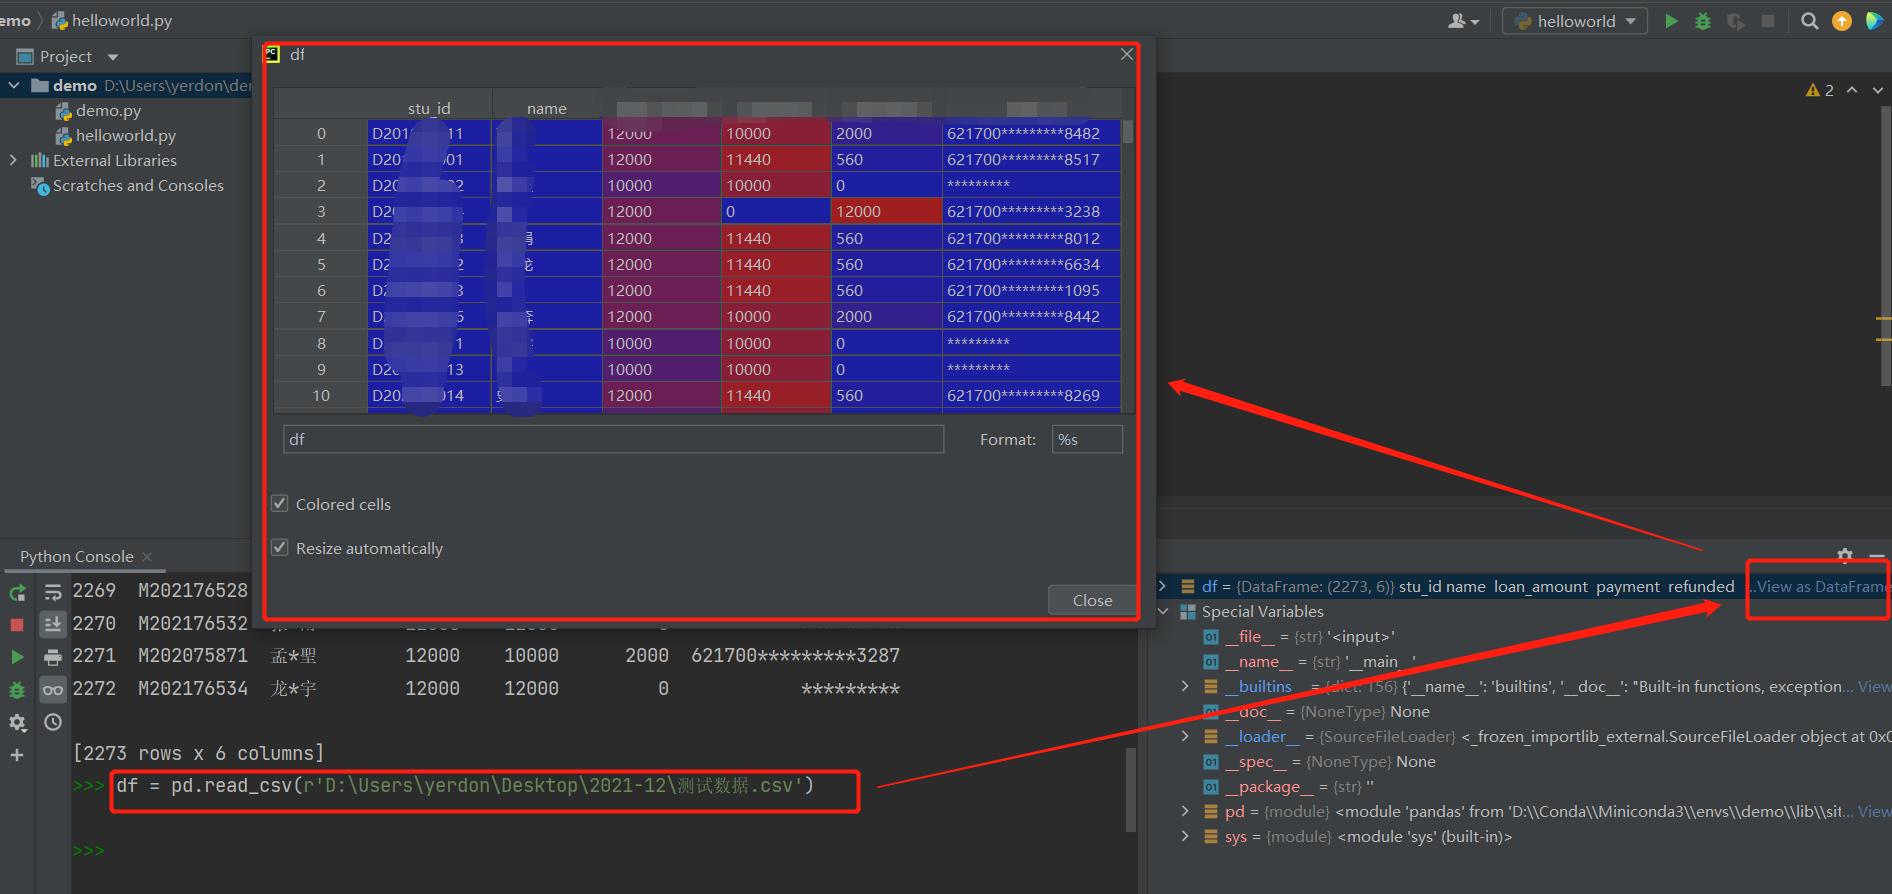Close the Python Console tab
The height and width of the screenshot is (894, 1892).
[148, 557]
